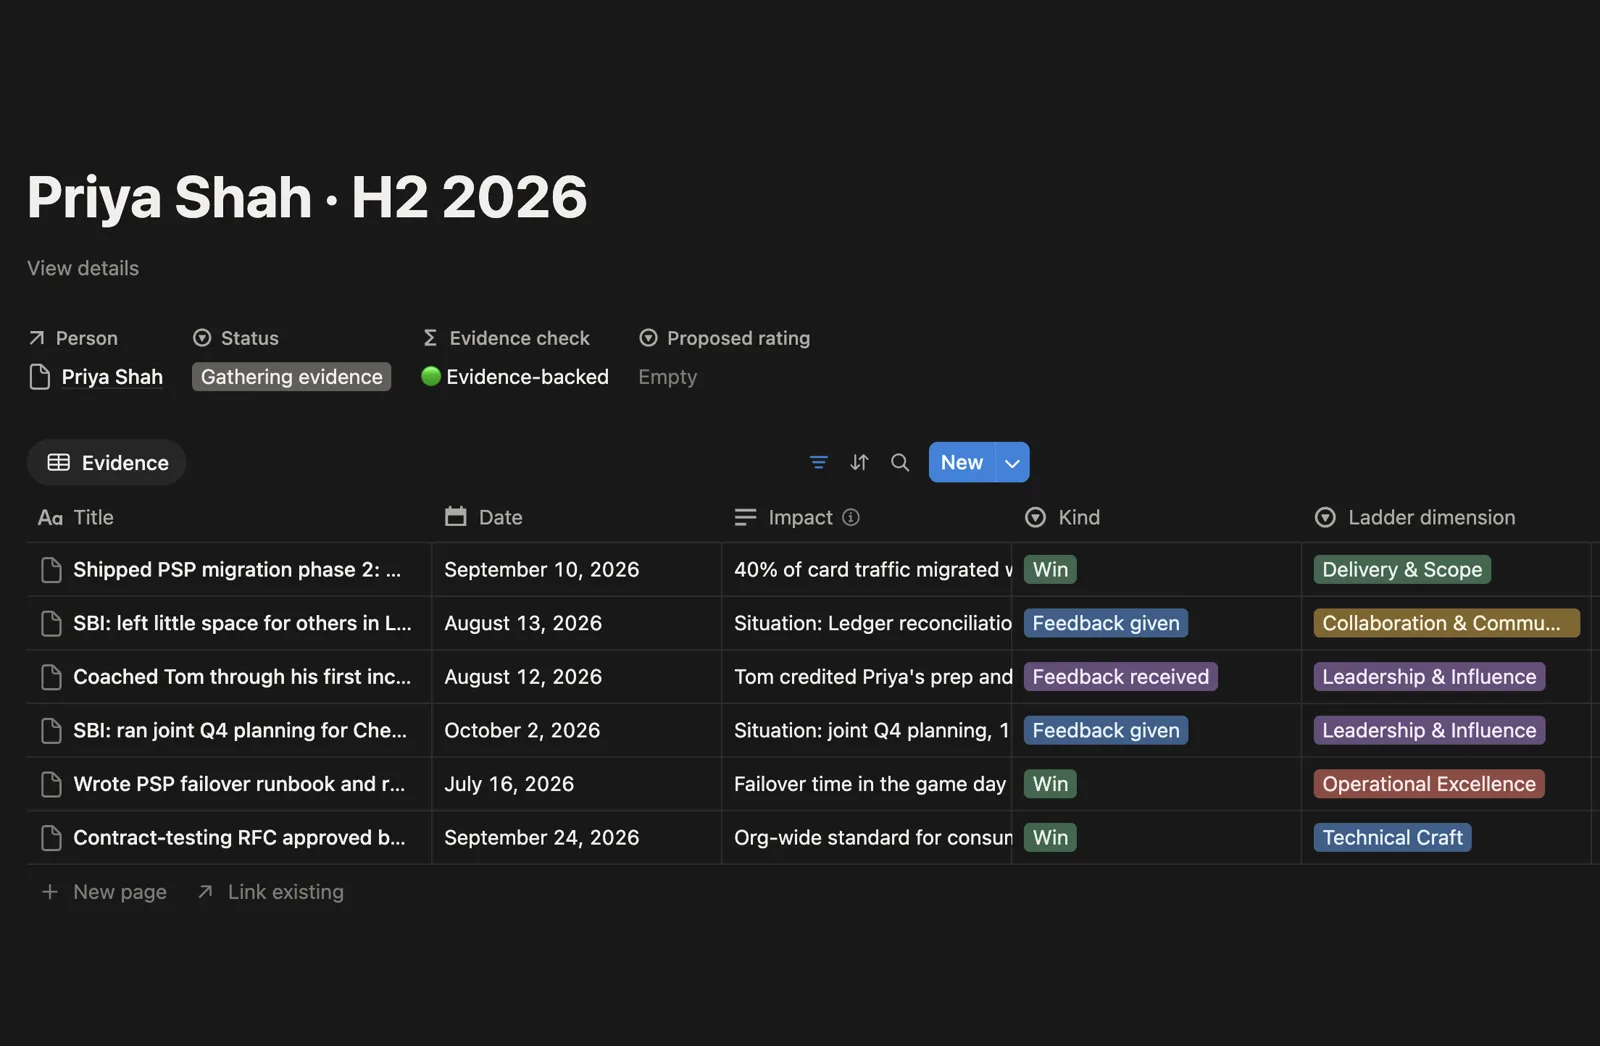Click View details link
Screen dimensions: 1600x1046
tap(83, 268)
